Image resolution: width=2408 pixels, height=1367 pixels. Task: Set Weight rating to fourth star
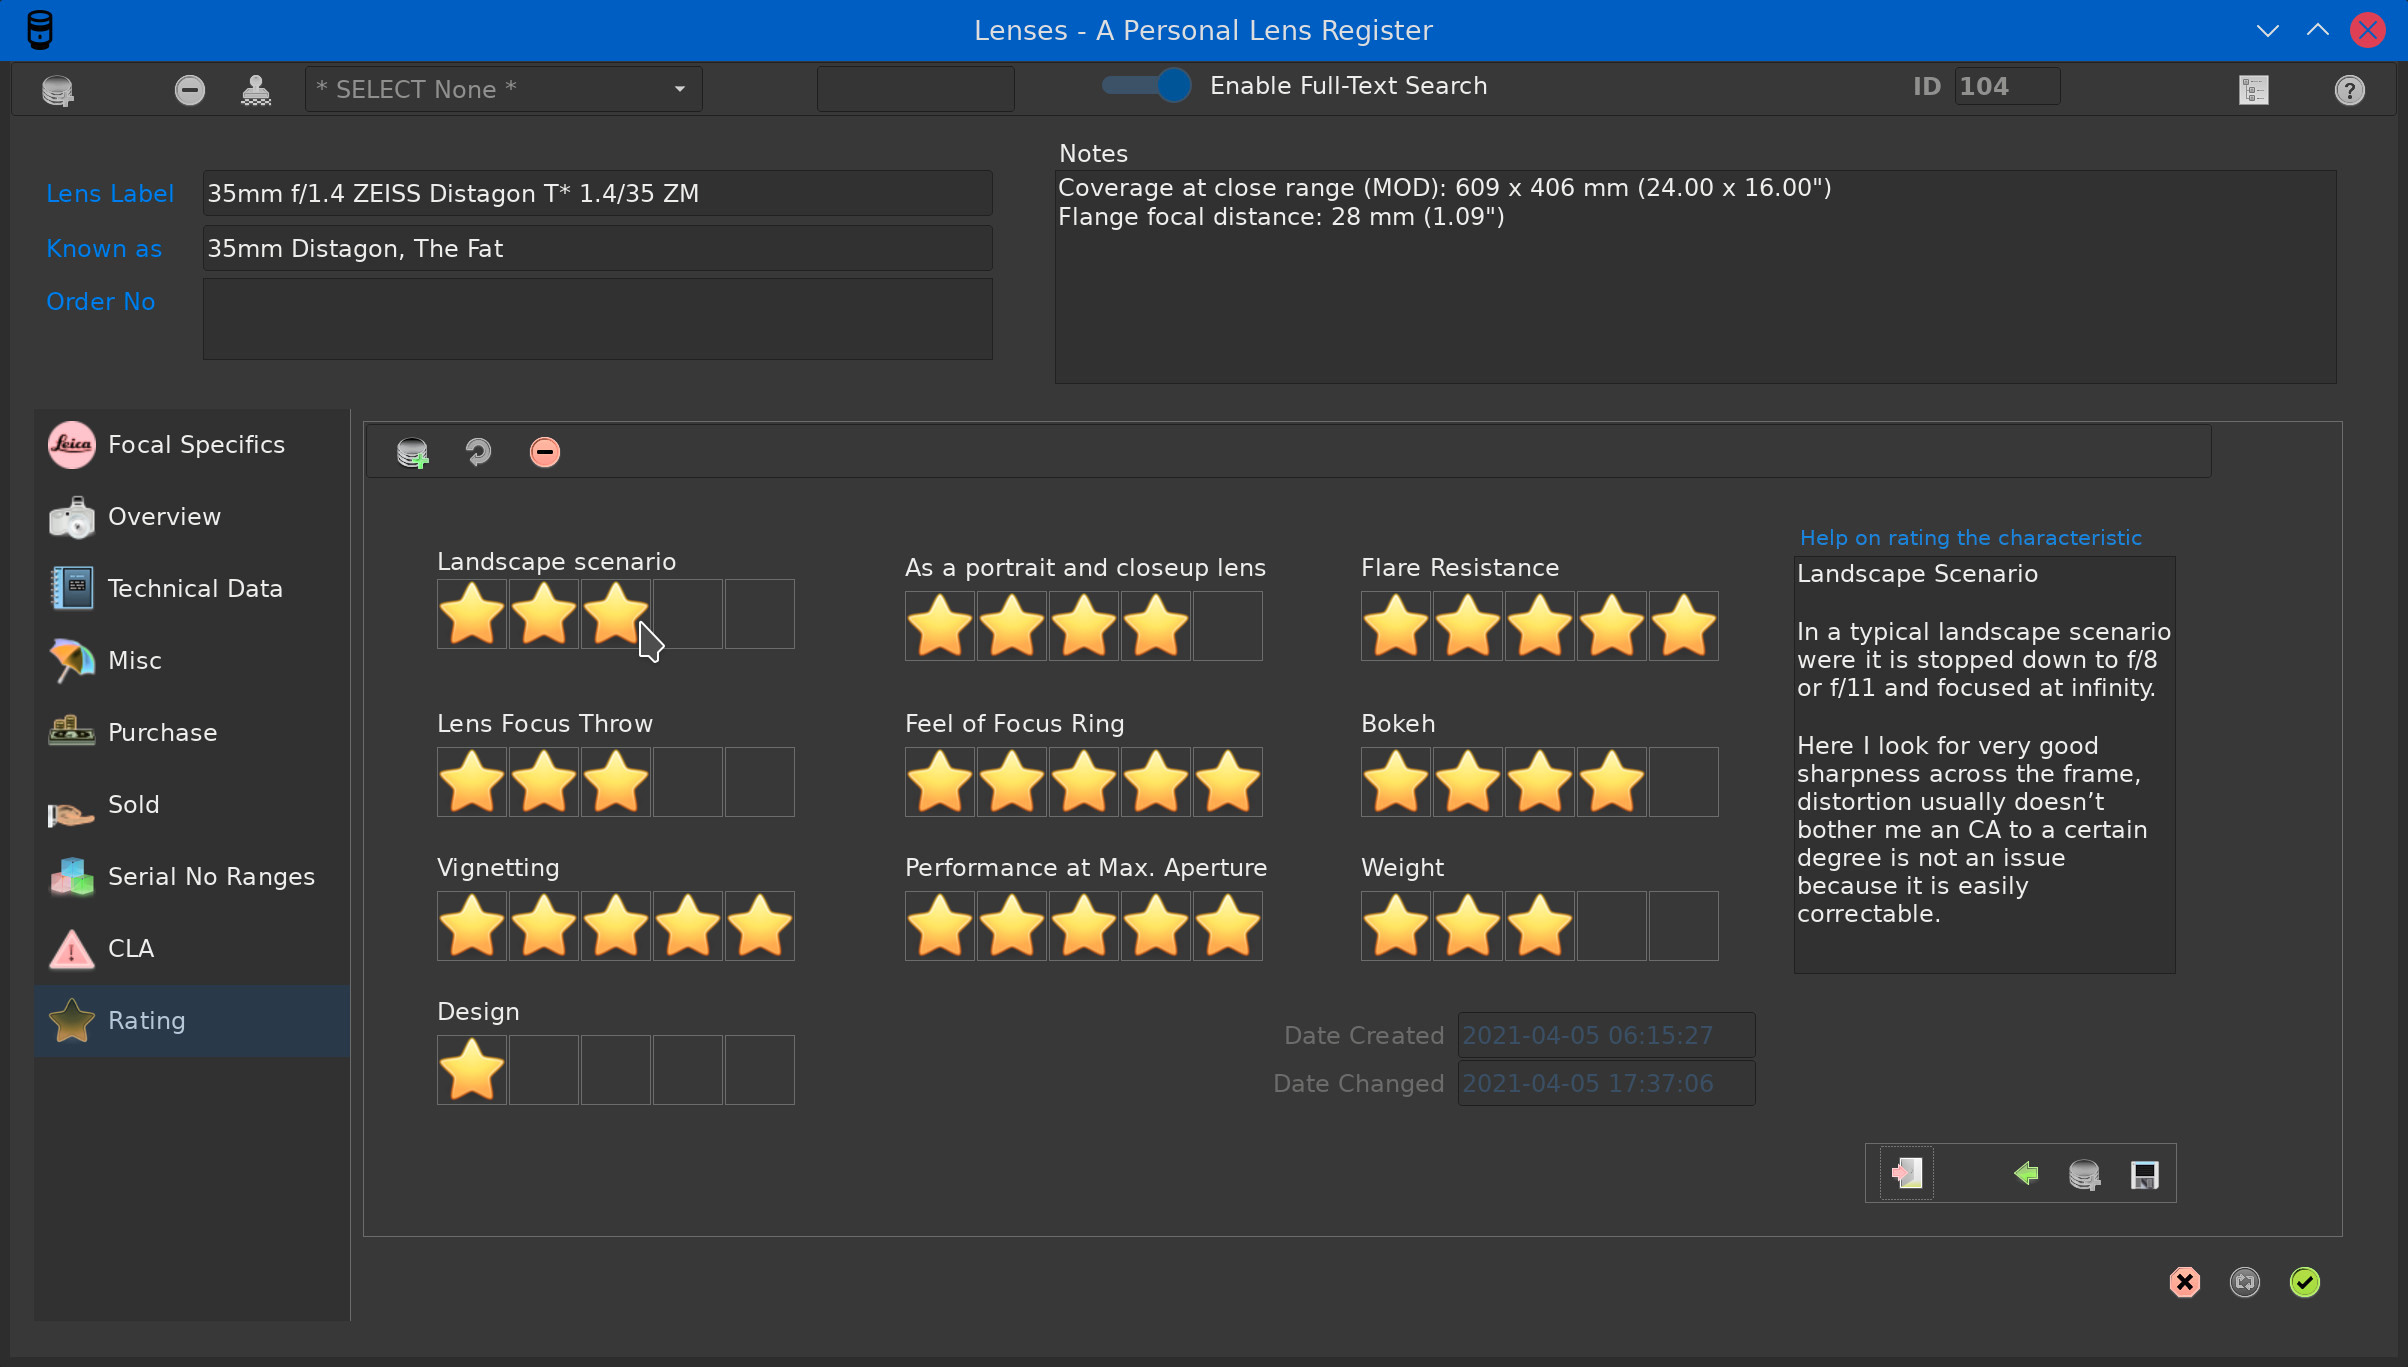coord(1611,926)
